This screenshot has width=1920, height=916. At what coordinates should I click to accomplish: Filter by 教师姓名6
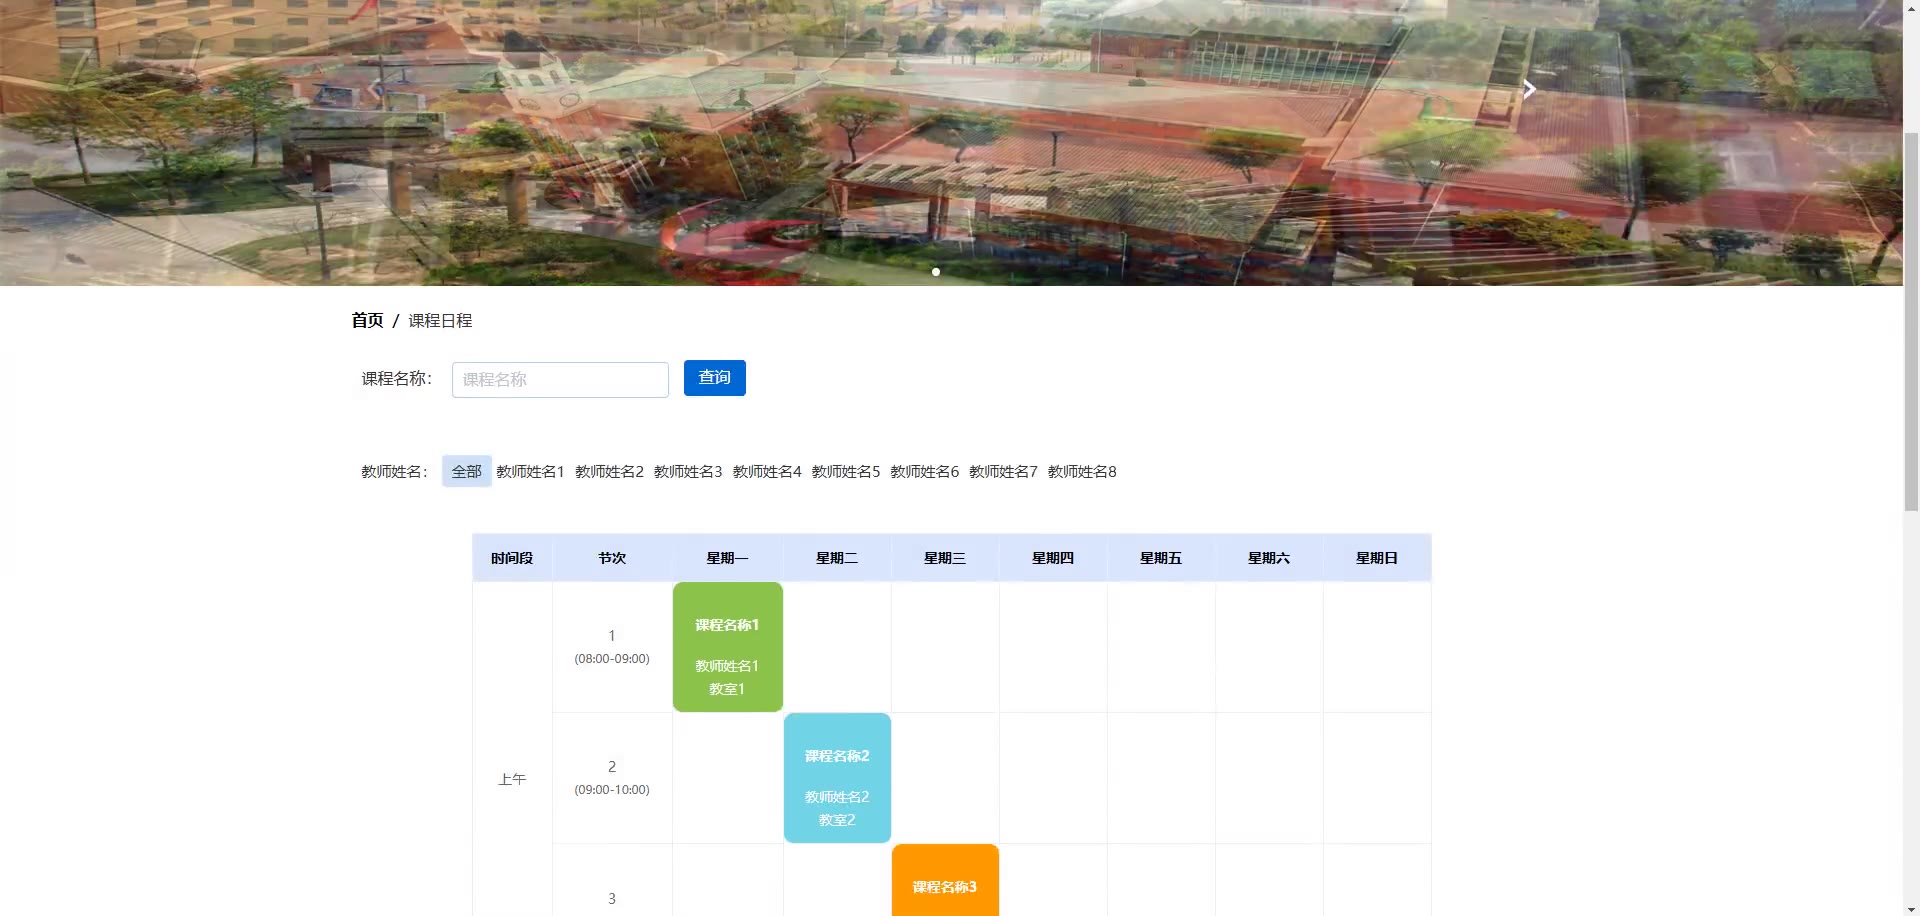point(925,471)
